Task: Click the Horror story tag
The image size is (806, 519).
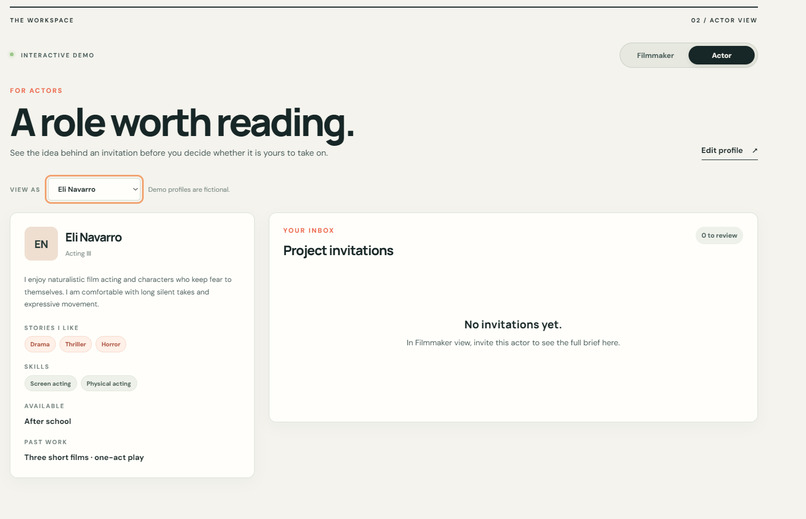Action: tap(111, 344)
